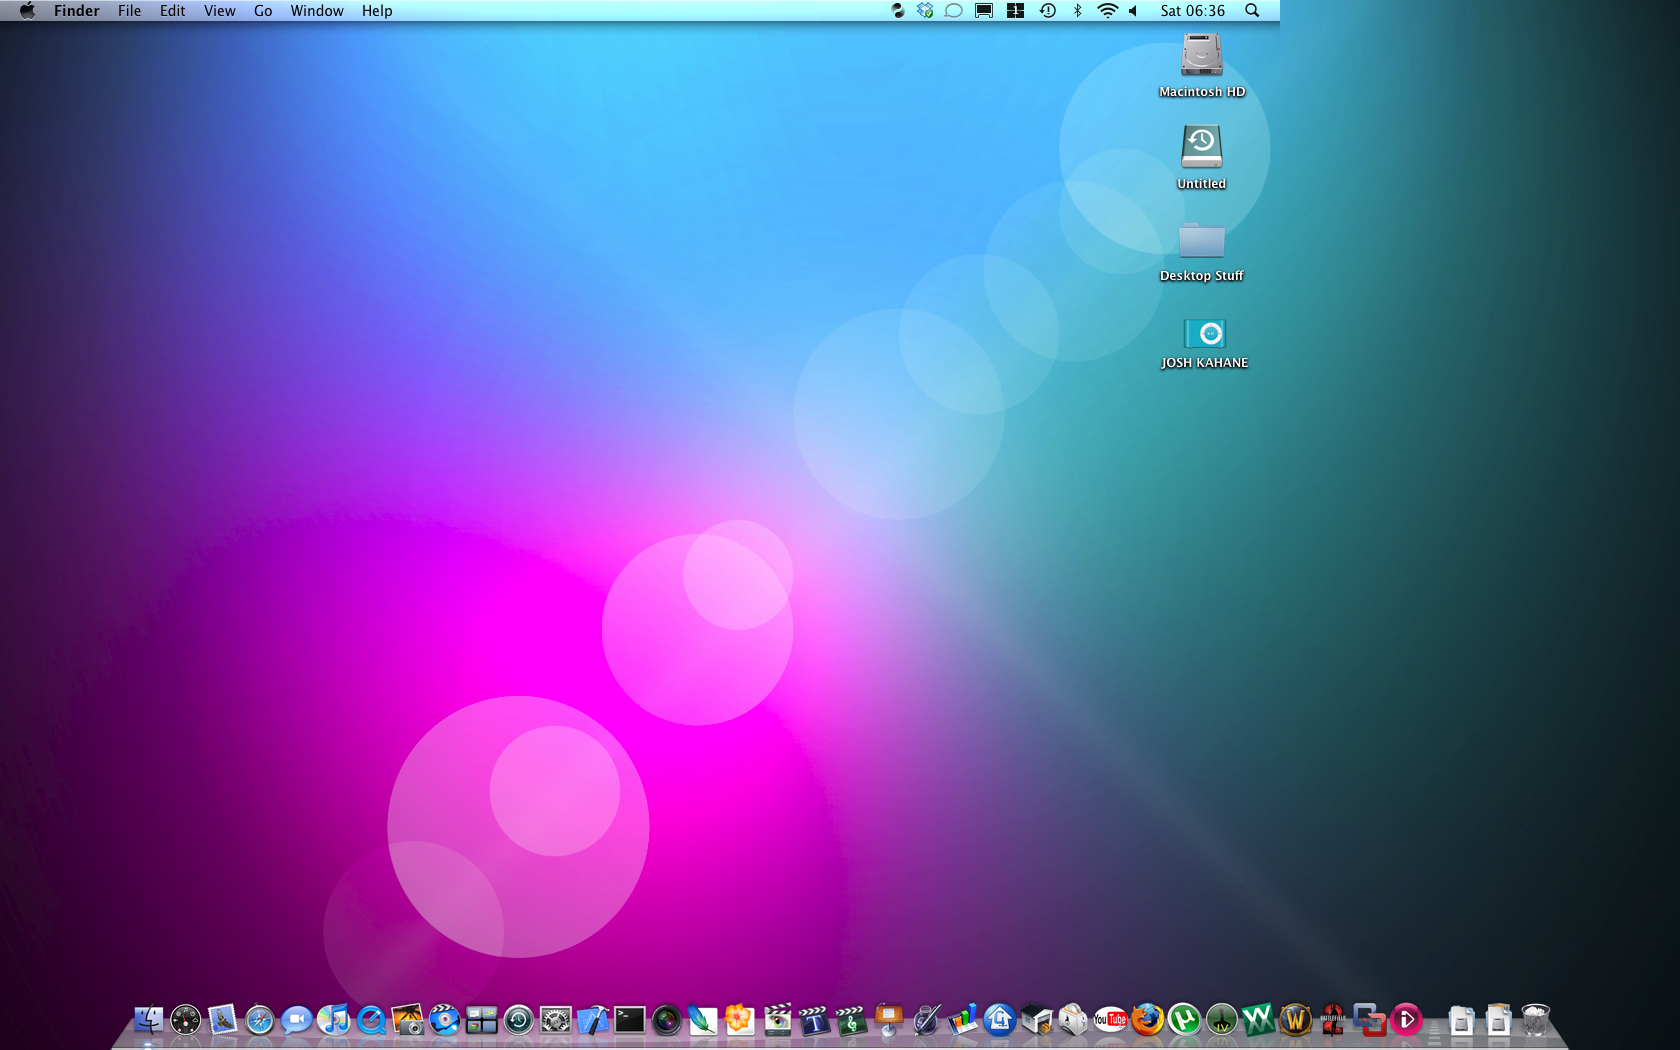Click the swirl sync icon in menu bar
The width and height of the screenshot is (1680, 1050).
click(x=897, y=11)
